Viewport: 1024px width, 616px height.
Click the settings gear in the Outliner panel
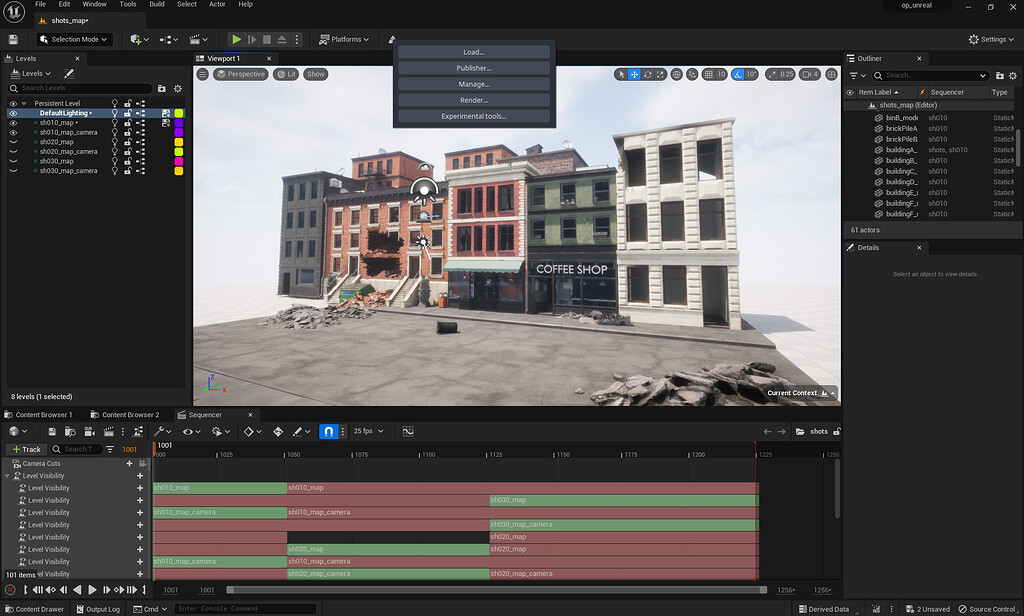coord(1014,75)
